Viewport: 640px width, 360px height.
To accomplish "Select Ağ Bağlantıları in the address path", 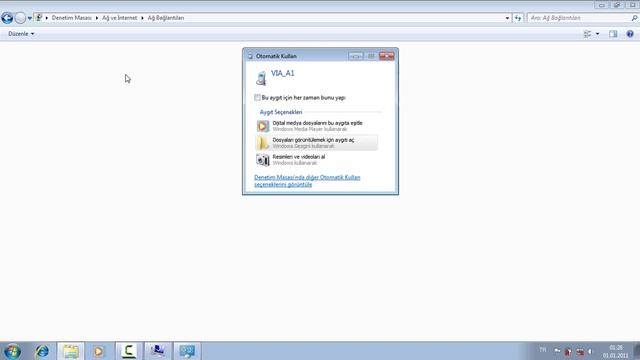I will [166, 18].
